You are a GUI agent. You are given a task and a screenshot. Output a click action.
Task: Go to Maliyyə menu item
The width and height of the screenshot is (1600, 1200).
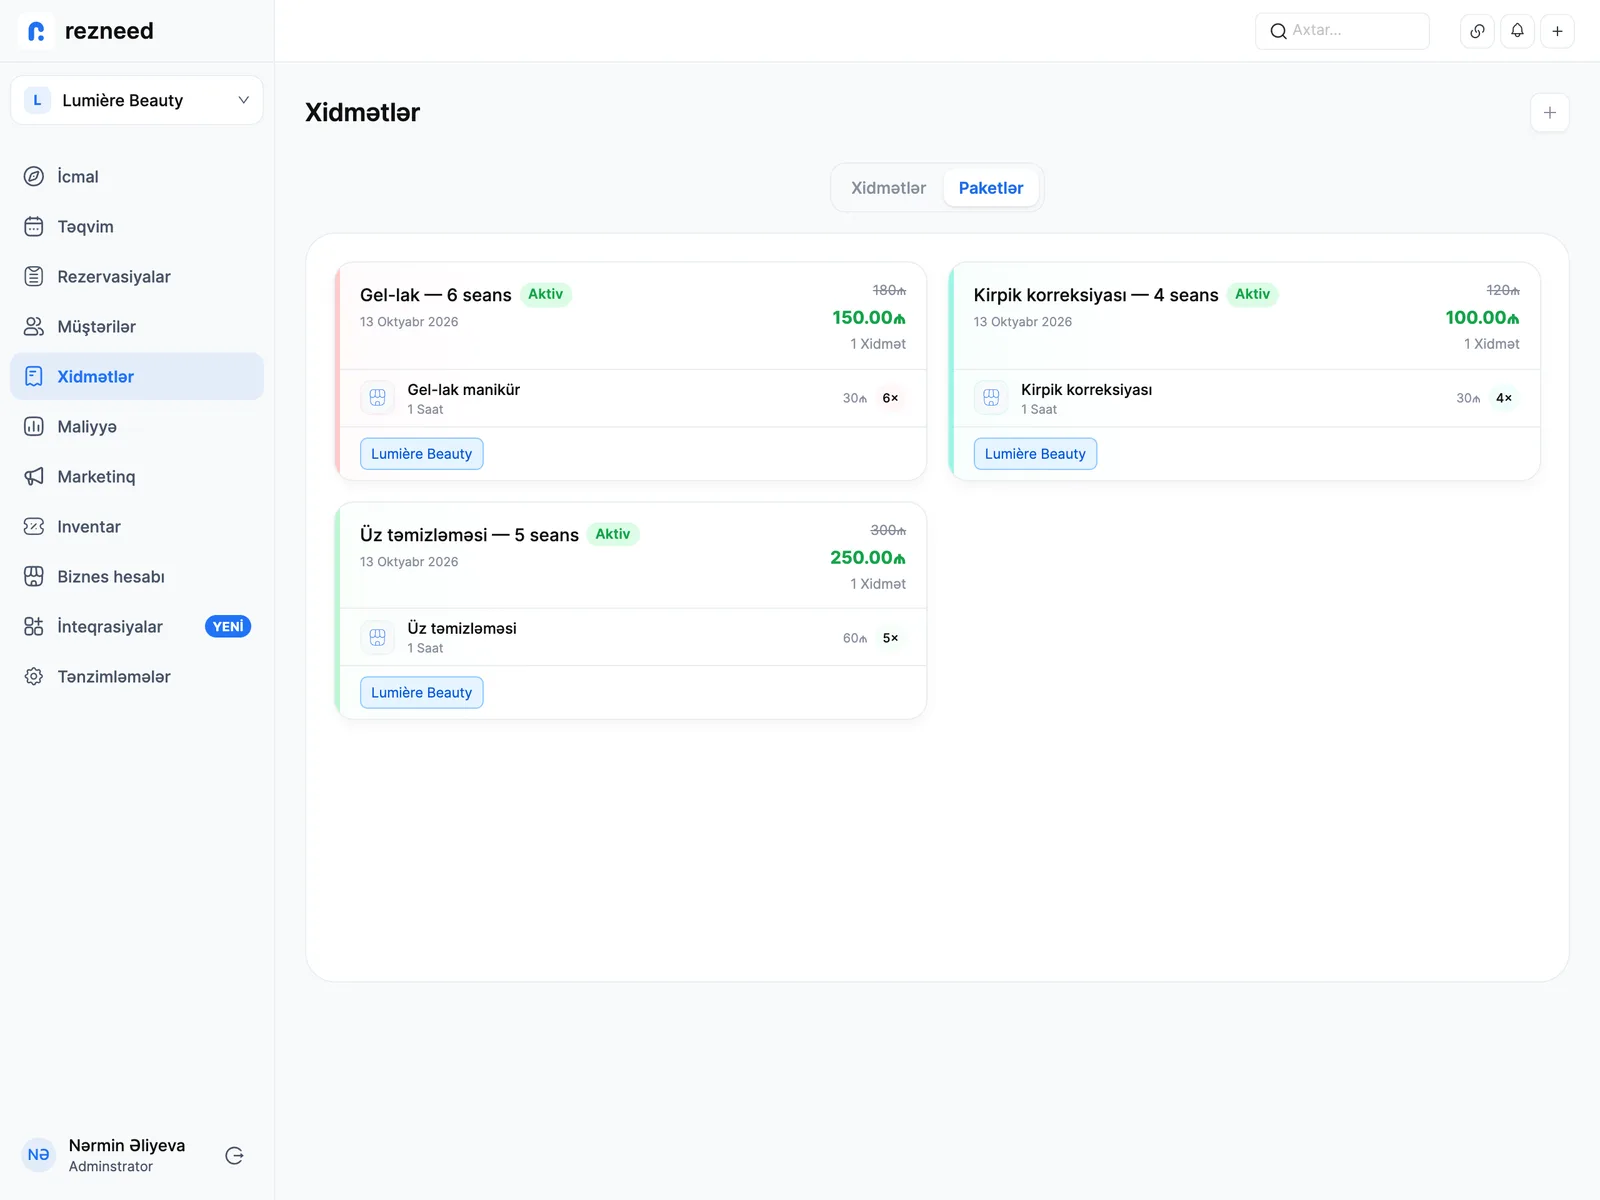click(137, 427)
